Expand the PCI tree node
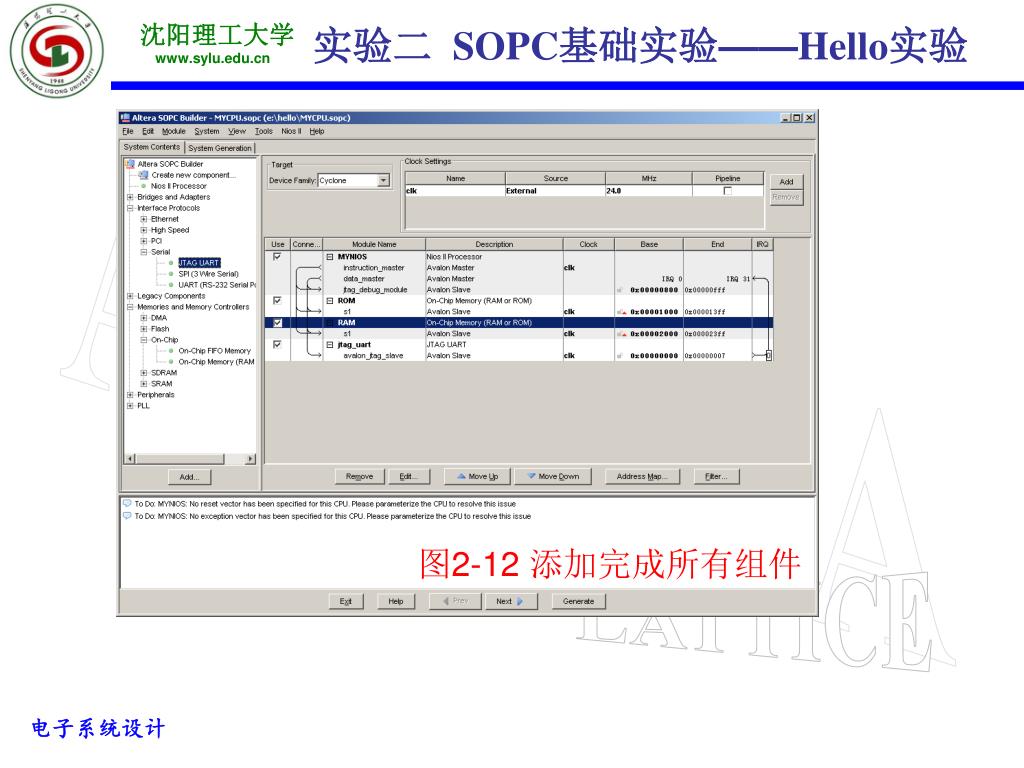1024x768 pixels. 144,241
